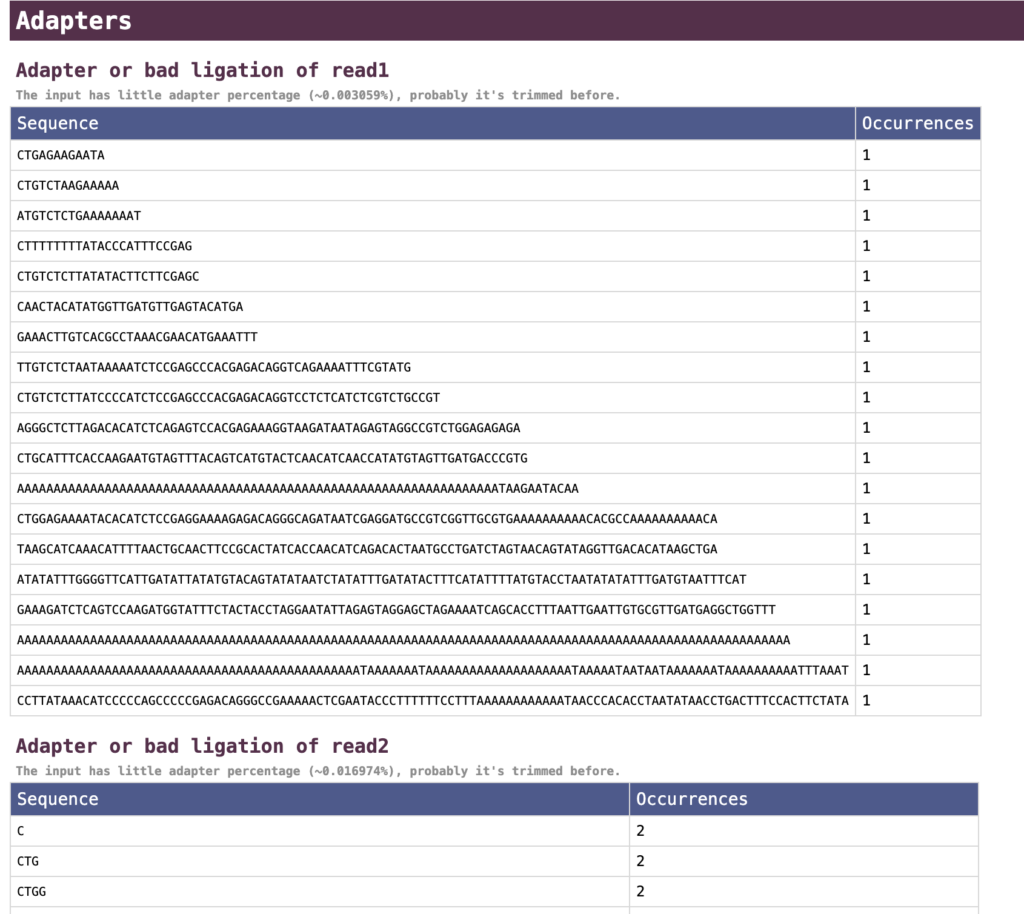Screen dimensions: 1024x914
Task: Click the Sequence column header in read2 table
Action: click(58, 799)
